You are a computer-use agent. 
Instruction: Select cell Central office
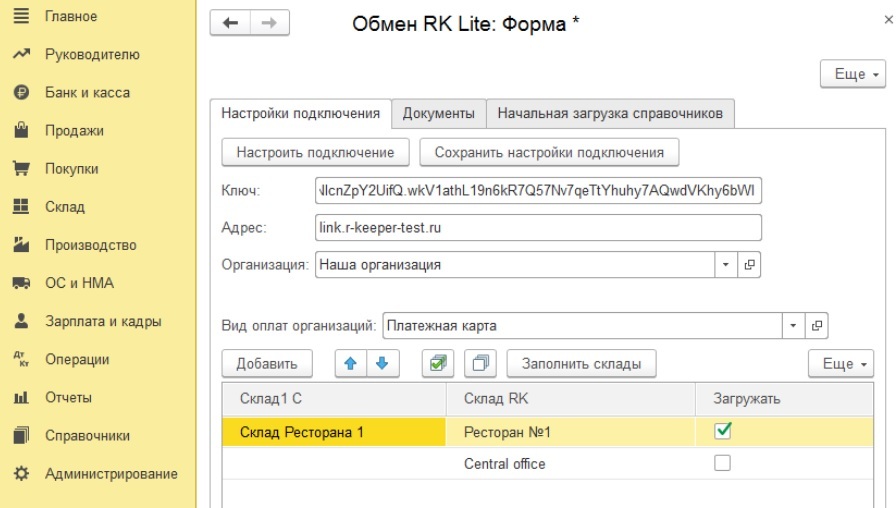coord(570,463)
